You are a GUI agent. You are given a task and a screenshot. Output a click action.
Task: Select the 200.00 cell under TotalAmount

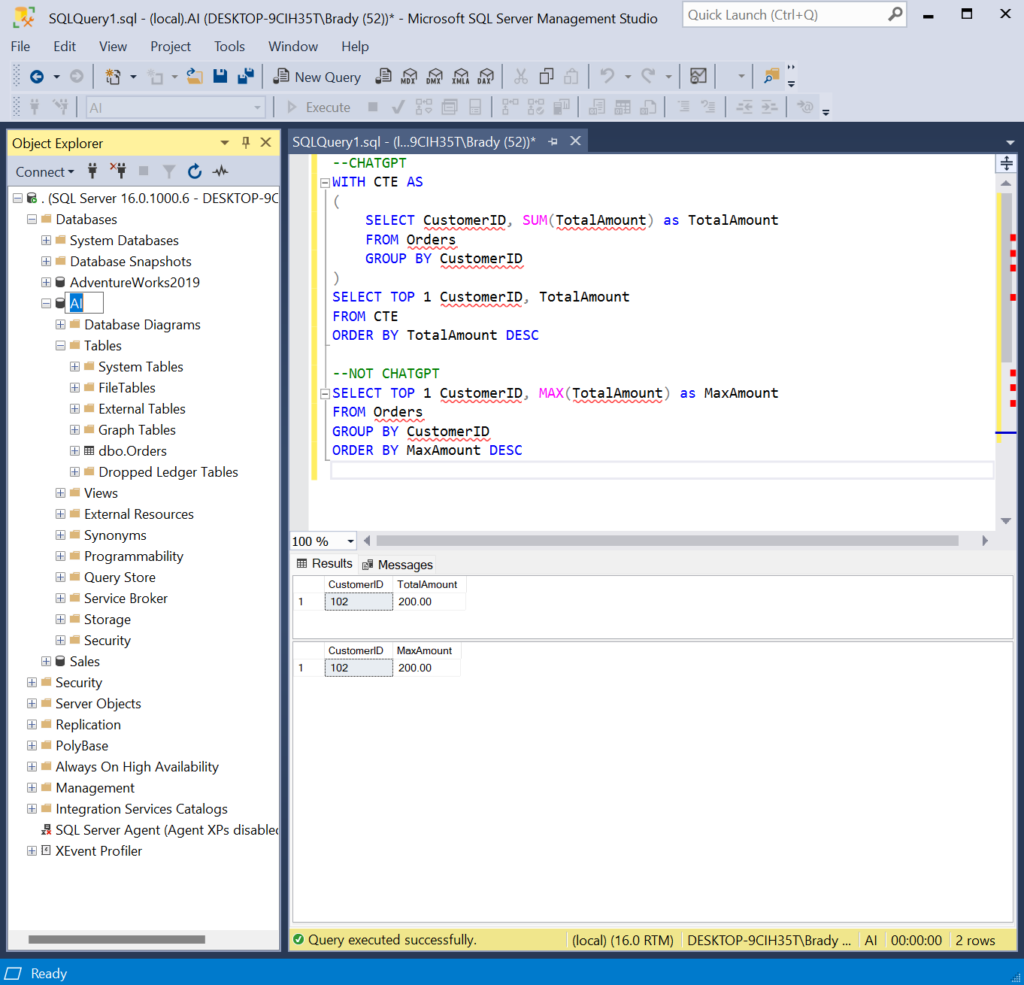pos(428,602)
